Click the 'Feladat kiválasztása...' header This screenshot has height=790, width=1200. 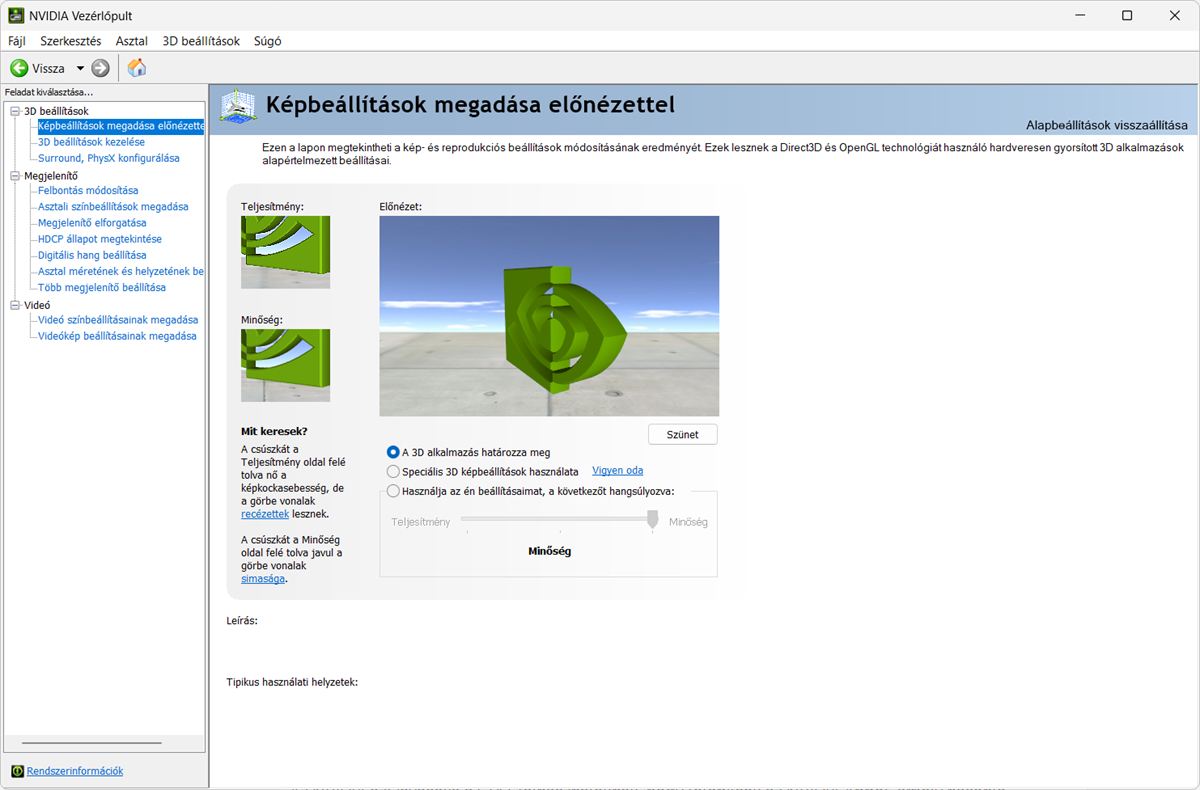48,92
